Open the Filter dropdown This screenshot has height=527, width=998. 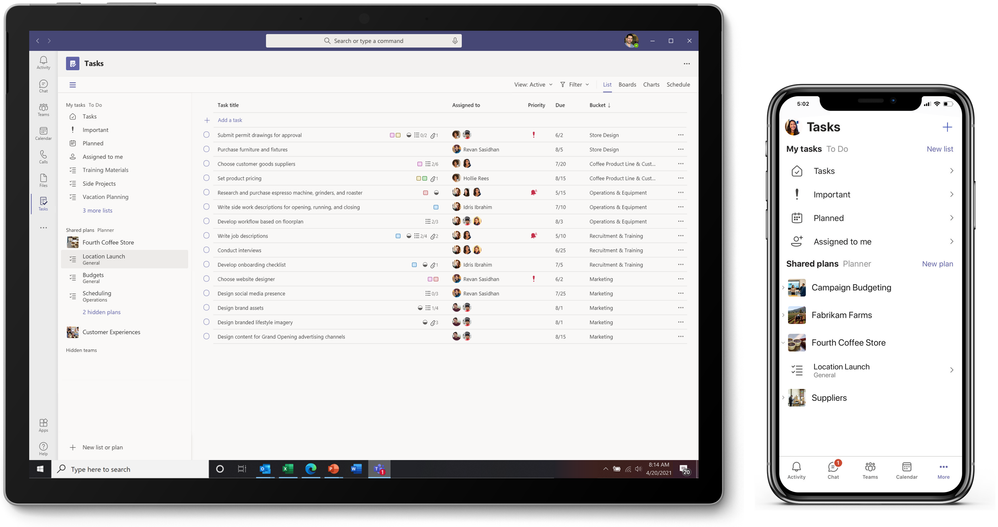575,85
